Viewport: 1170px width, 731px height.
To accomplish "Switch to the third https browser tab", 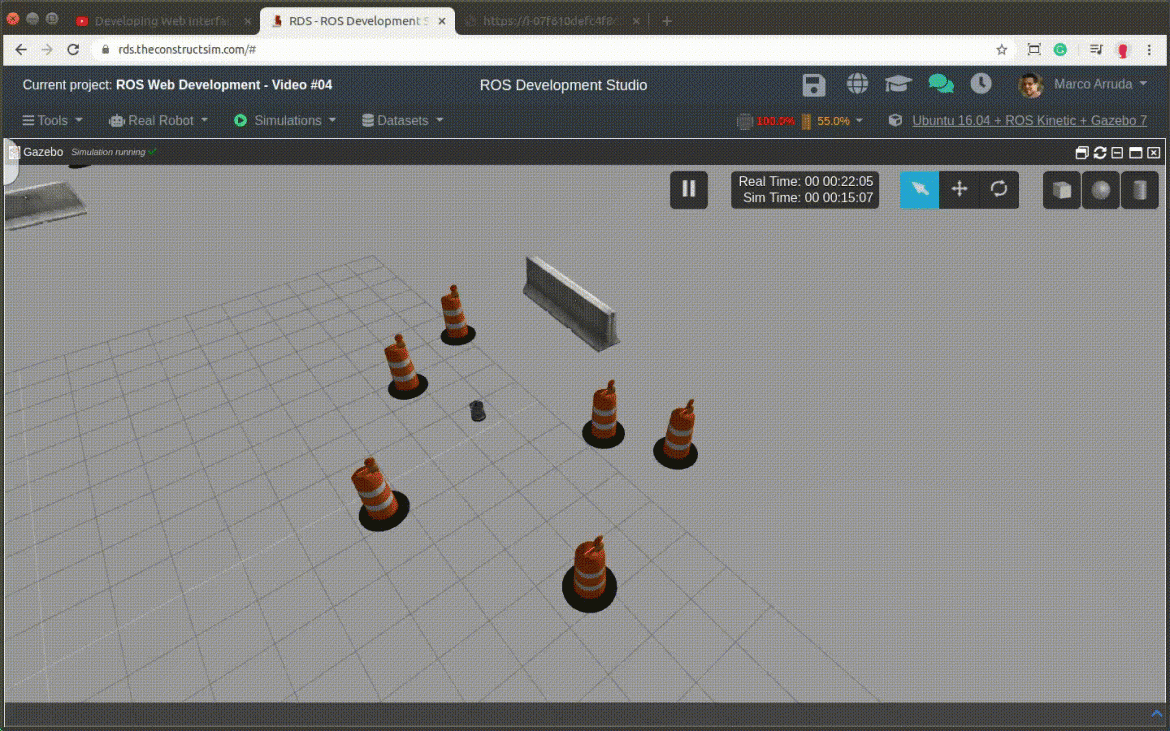I will (551, 21).
